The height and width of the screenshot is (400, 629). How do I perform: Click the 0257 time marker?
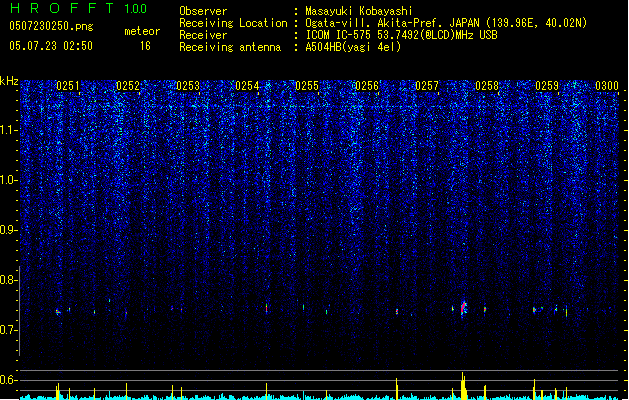click(427, 86)
